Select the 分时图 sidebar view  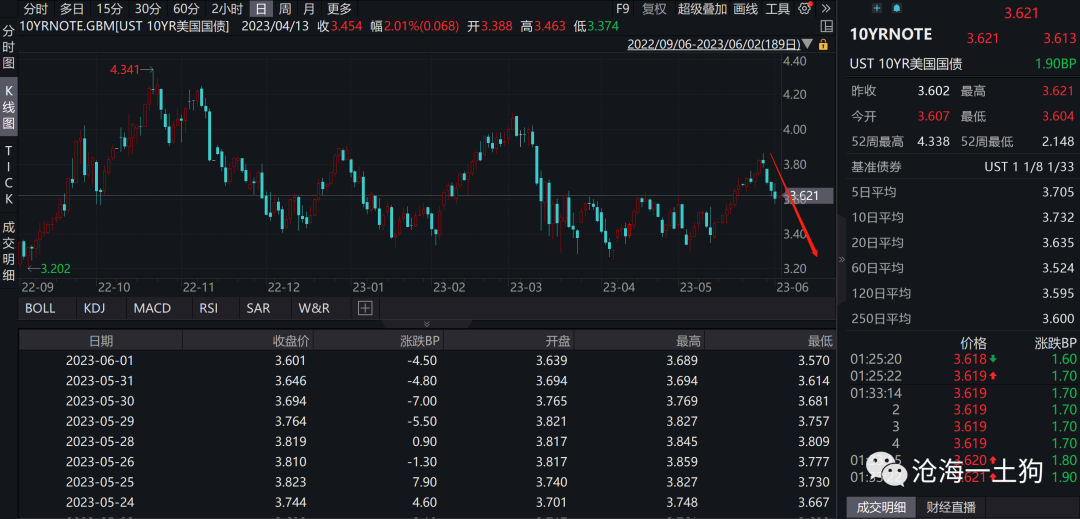(x=8, y=47)
